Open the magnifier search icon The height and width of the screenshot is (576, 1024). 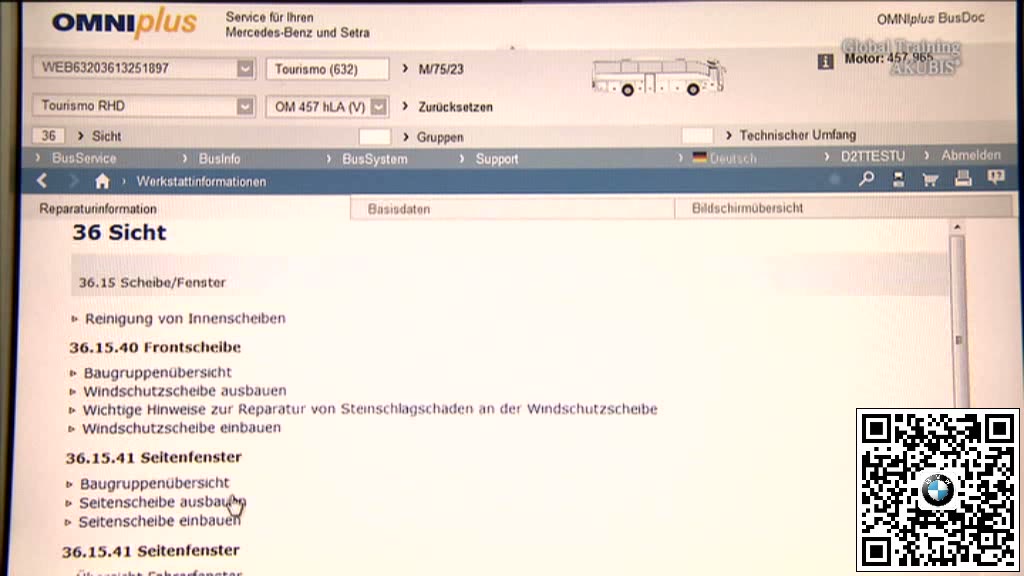pyautogui.click(x=867, y=178)
